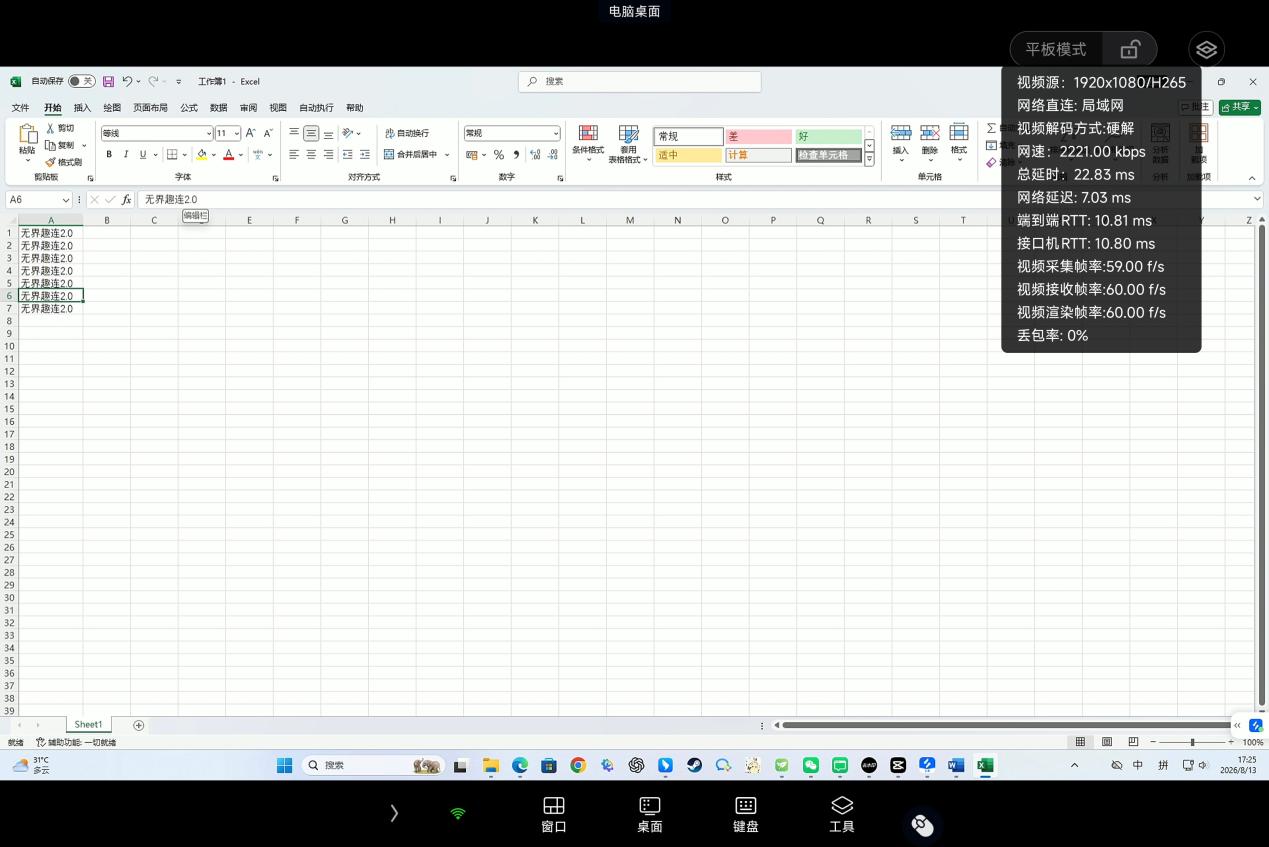Click the Format as Table (套用表格格式) icon
This screenshot has width=1269, height=847.
[628, 134]
